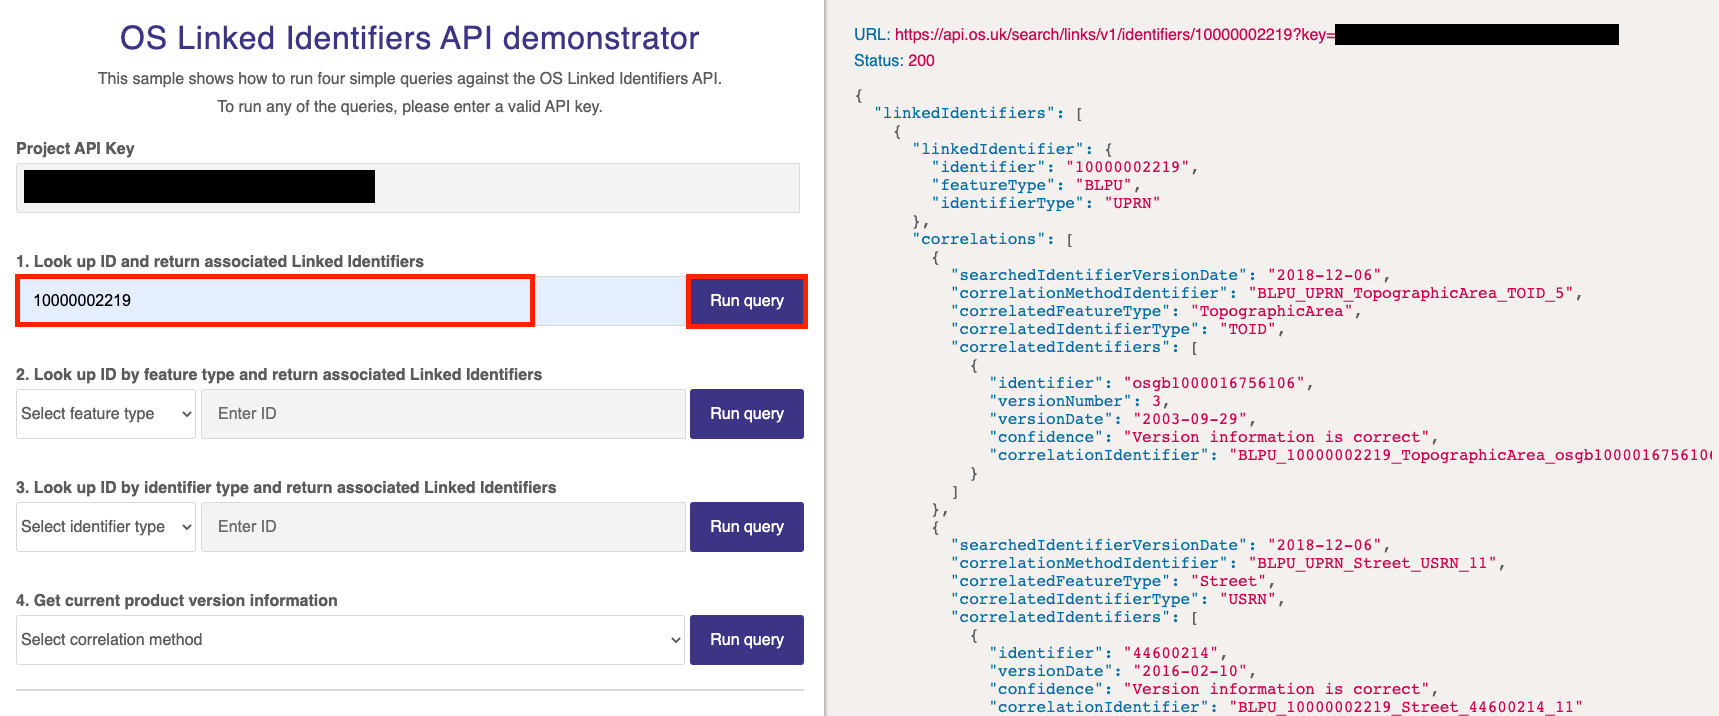The image size is (1719, 716).
Task: Click the "versionDate": "2016-02-10" line
Action: (x=1123, y=671)
